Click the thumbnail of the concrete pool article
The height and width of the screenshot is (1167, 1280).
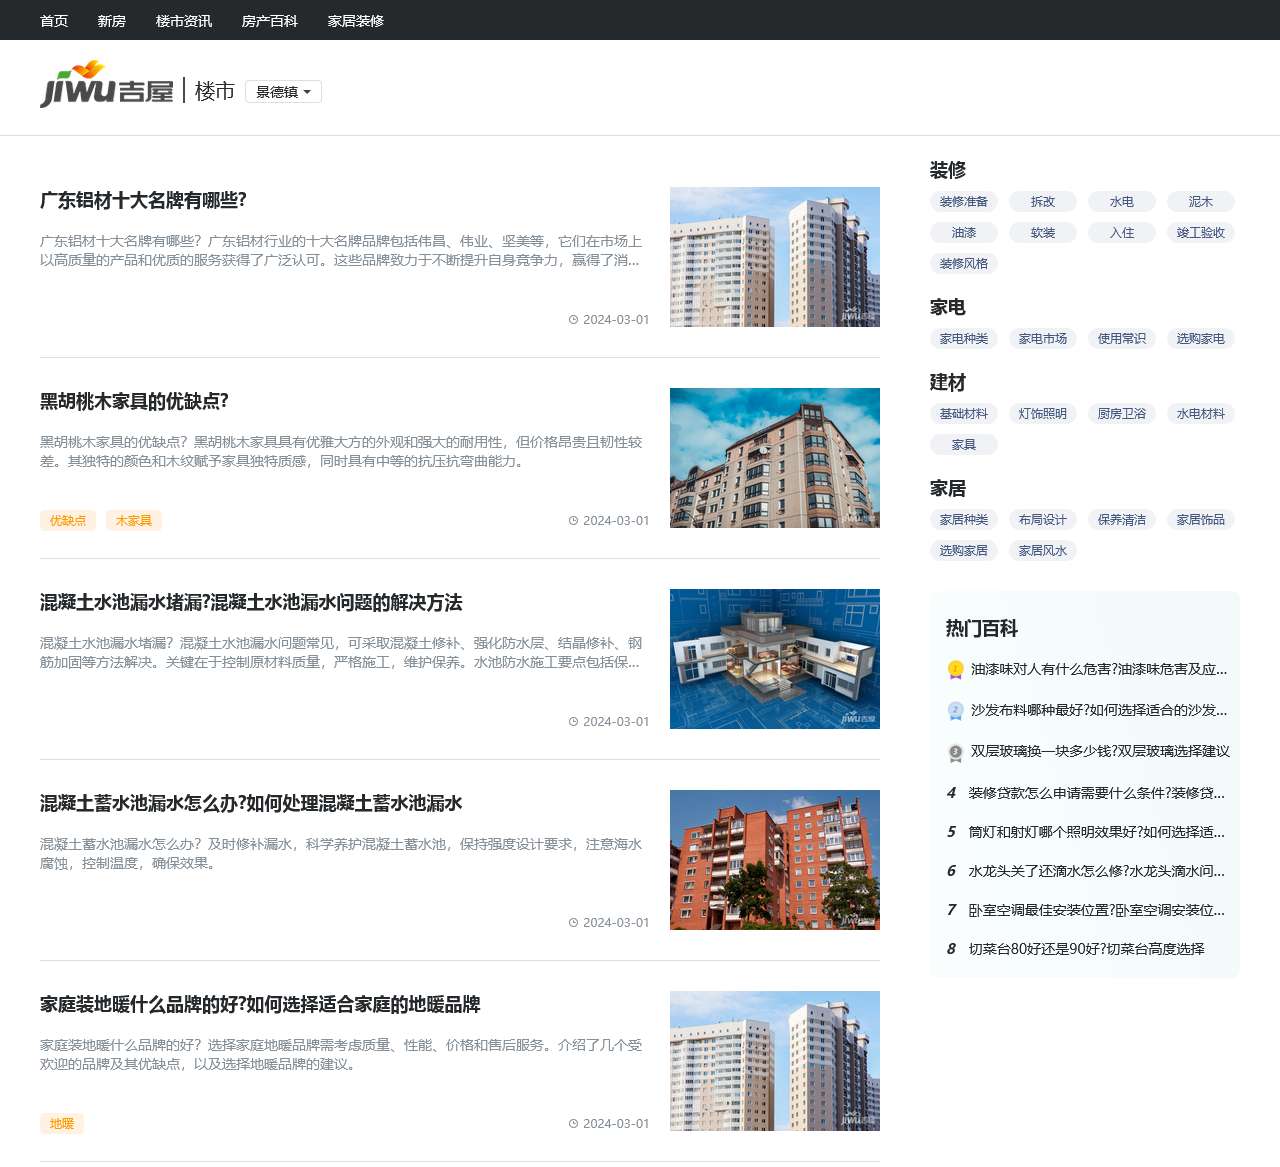[x=775, y=658]
